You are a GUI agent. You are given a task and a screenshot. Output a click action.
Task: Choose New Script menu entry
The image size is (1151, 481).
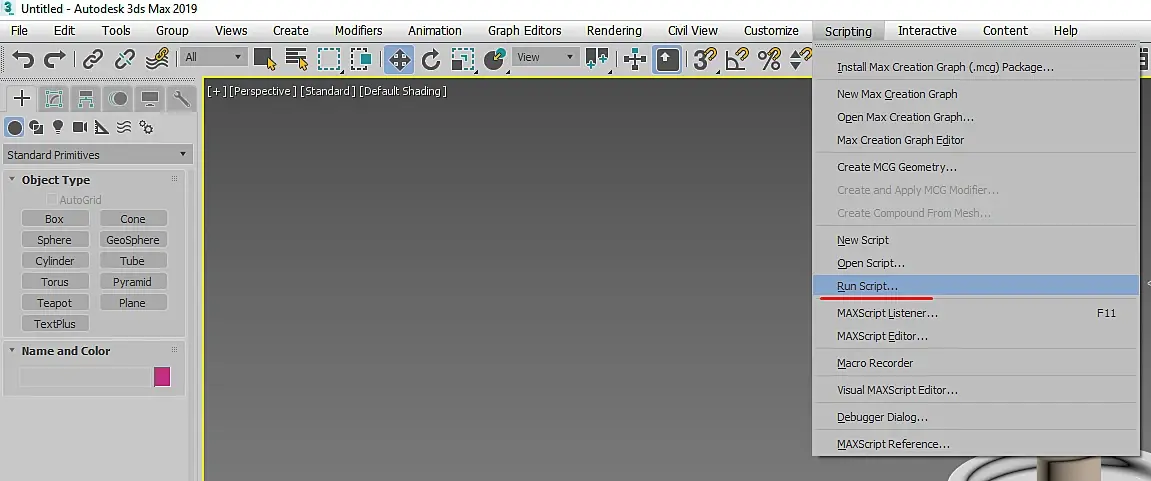[x=978, y=240]
